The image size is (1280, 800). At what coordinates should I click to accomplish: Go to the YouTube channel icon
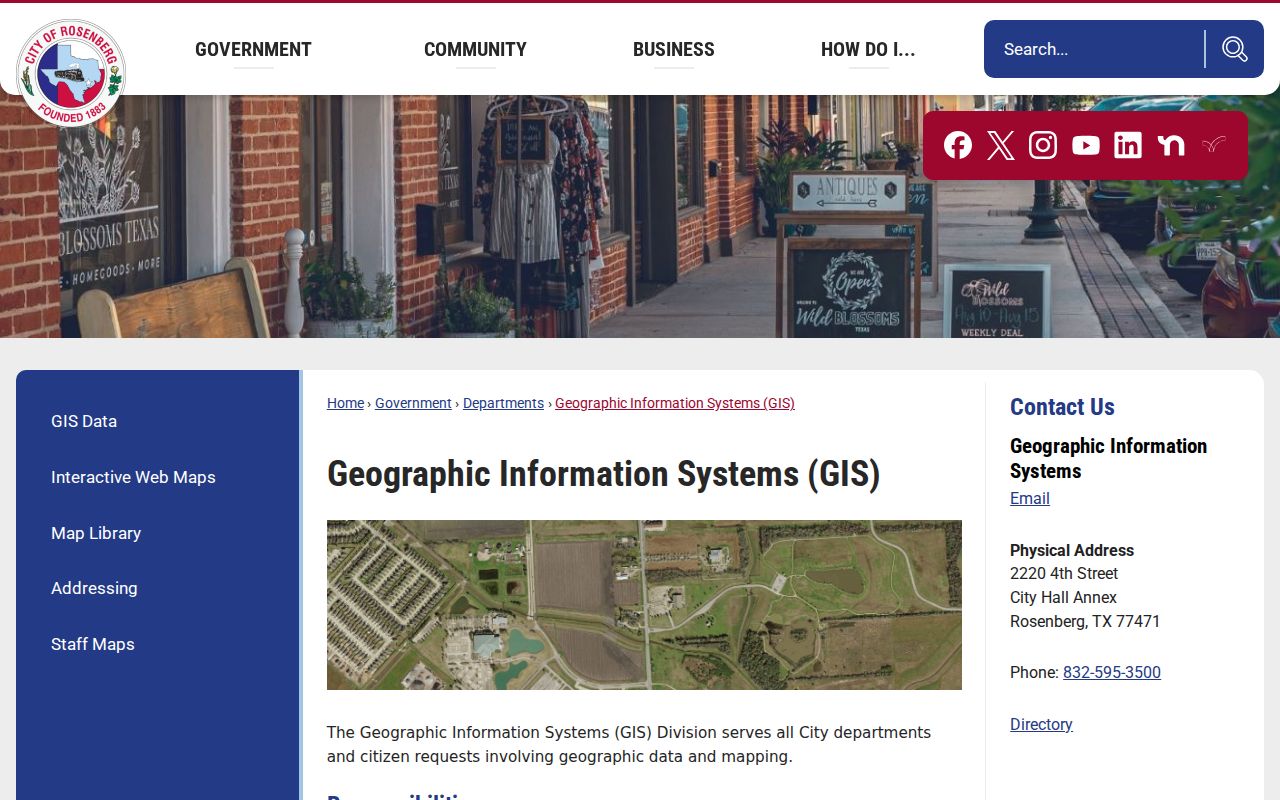point(1086,145)
